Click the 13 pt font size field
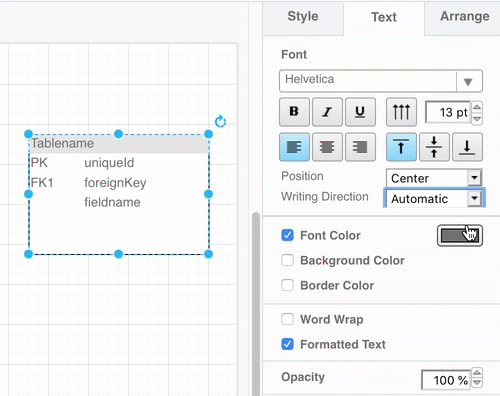The width and height of the screenshot is (500, 396). click(448, 112)
